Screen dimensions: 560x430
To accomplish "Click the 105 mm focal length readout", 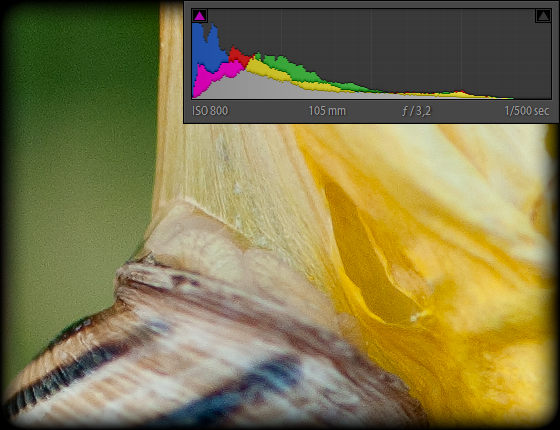I will (327, 111).
